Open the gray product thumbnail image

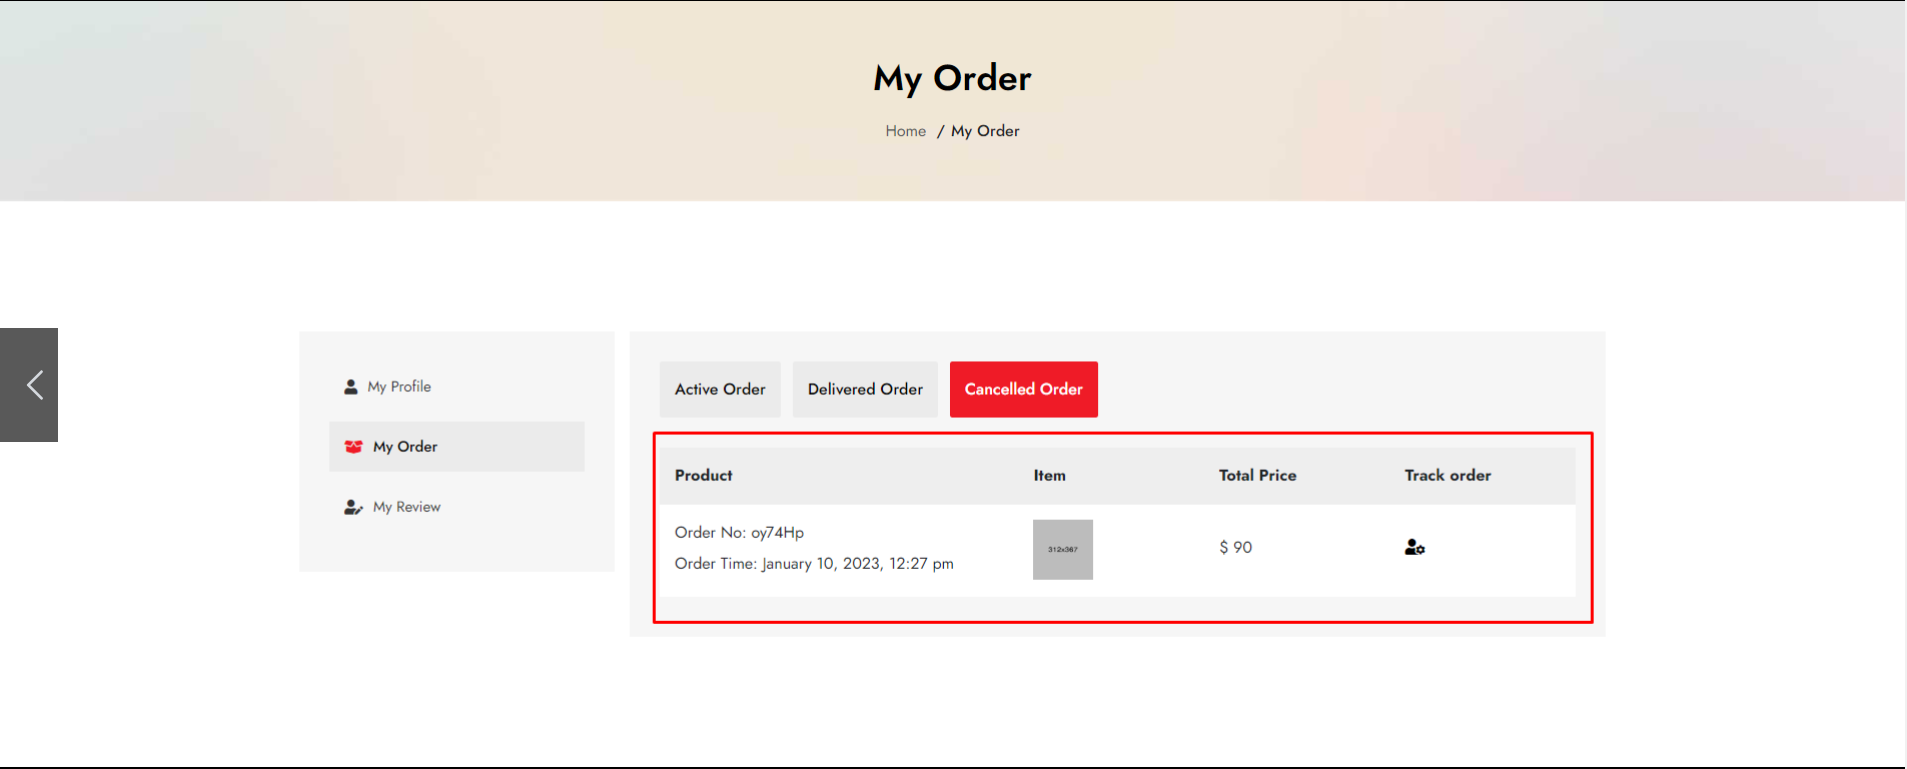(x=1063, y=550)
